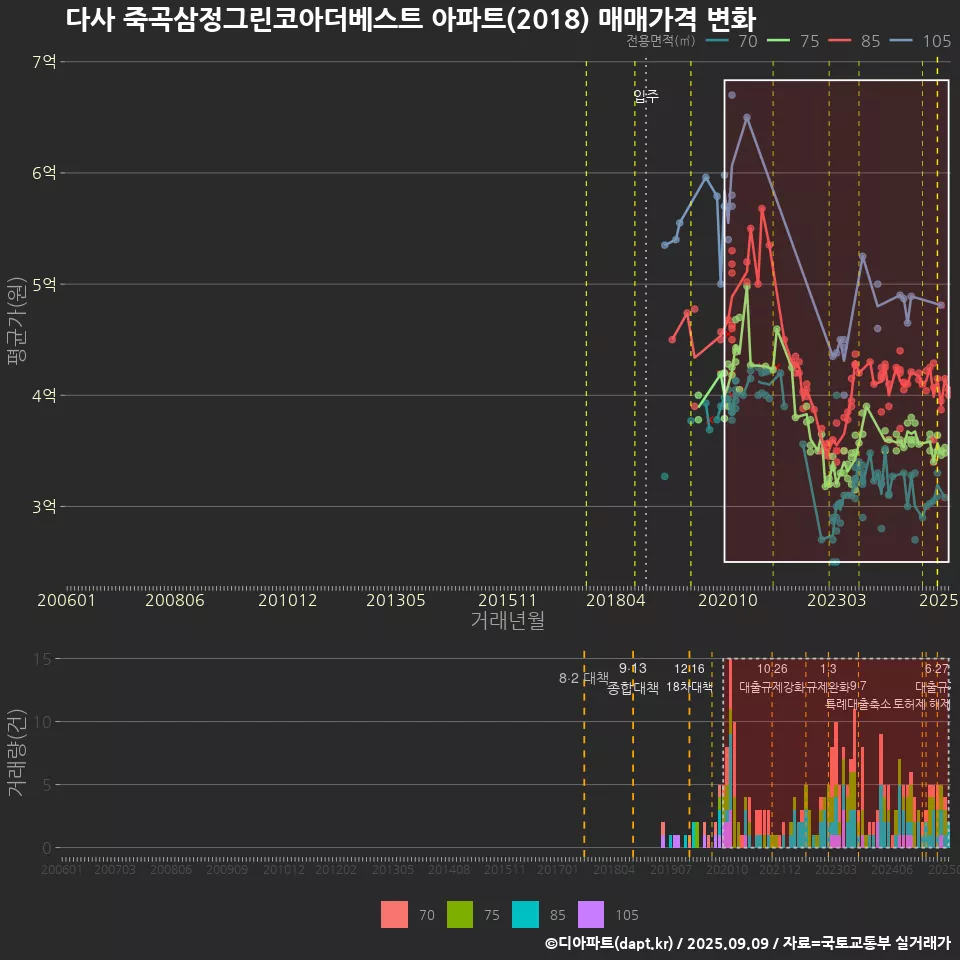This screenshot has height=960, width=960.
Task: Click 202112 on the volume chart x-axis
Action: pyautogui.click(x=779, y=869)
